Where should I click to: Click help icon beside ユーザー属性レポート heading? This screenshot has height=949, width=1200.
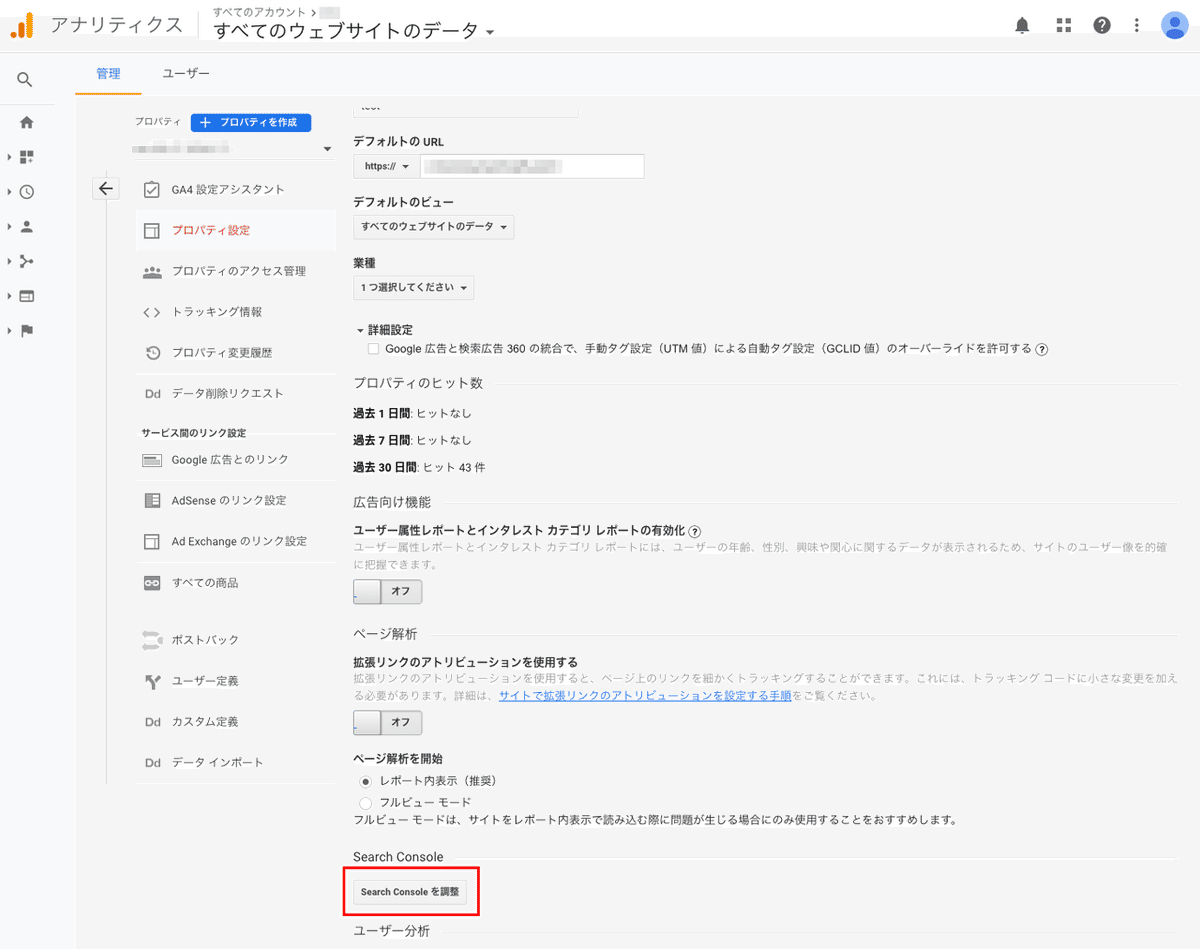[x=695, y=531]
